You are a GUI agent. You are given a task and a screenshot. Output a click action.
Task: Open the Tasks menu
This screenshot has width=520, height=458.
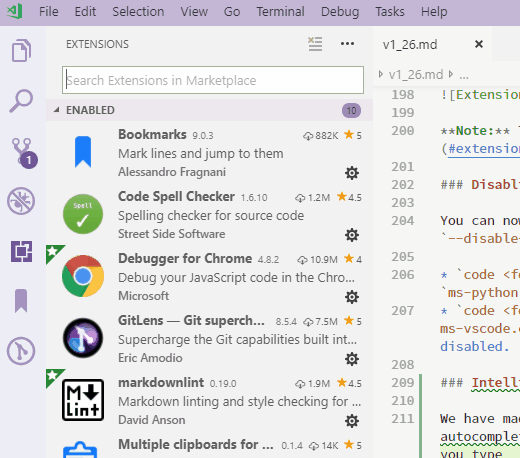tap(390, 12)
